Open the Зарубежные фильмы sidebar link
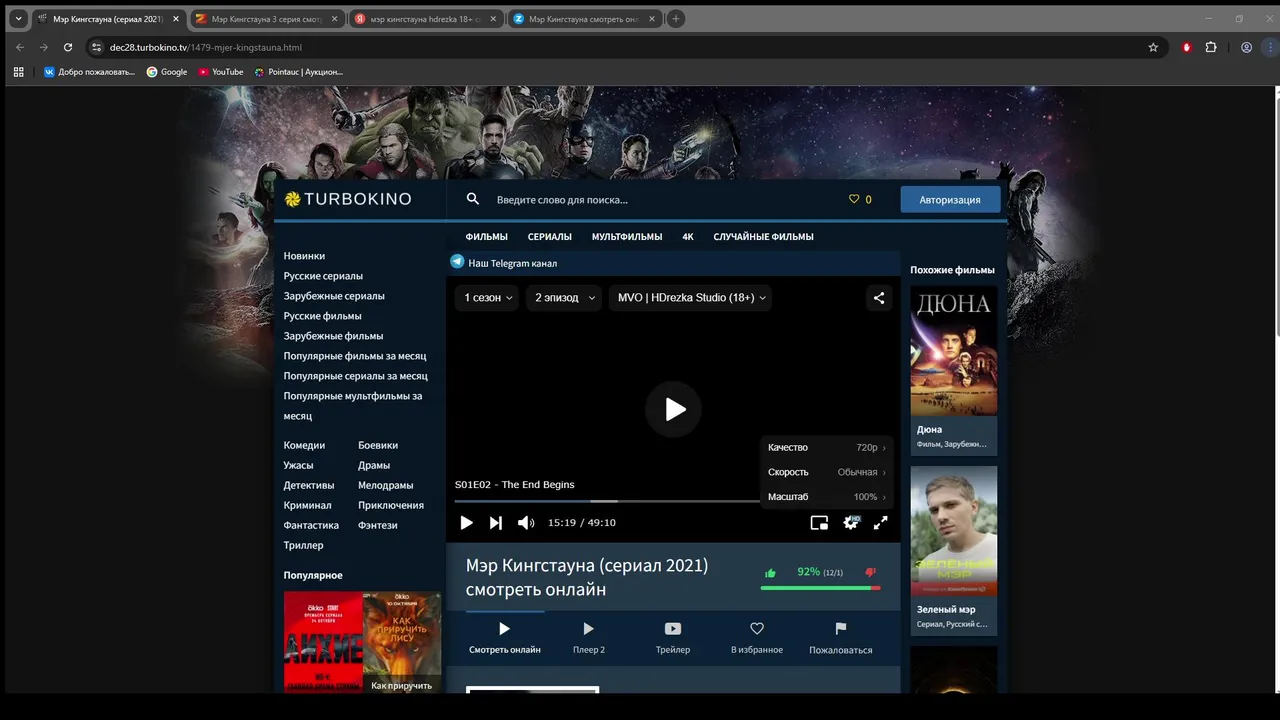The image size is (1280, 720). click(x=333, y=336)
